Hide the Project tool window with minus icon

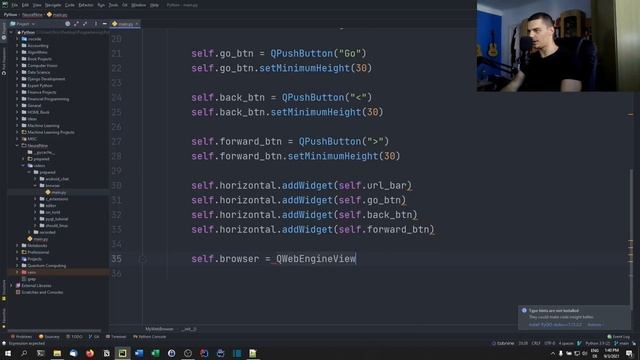[x=104, y=24]
